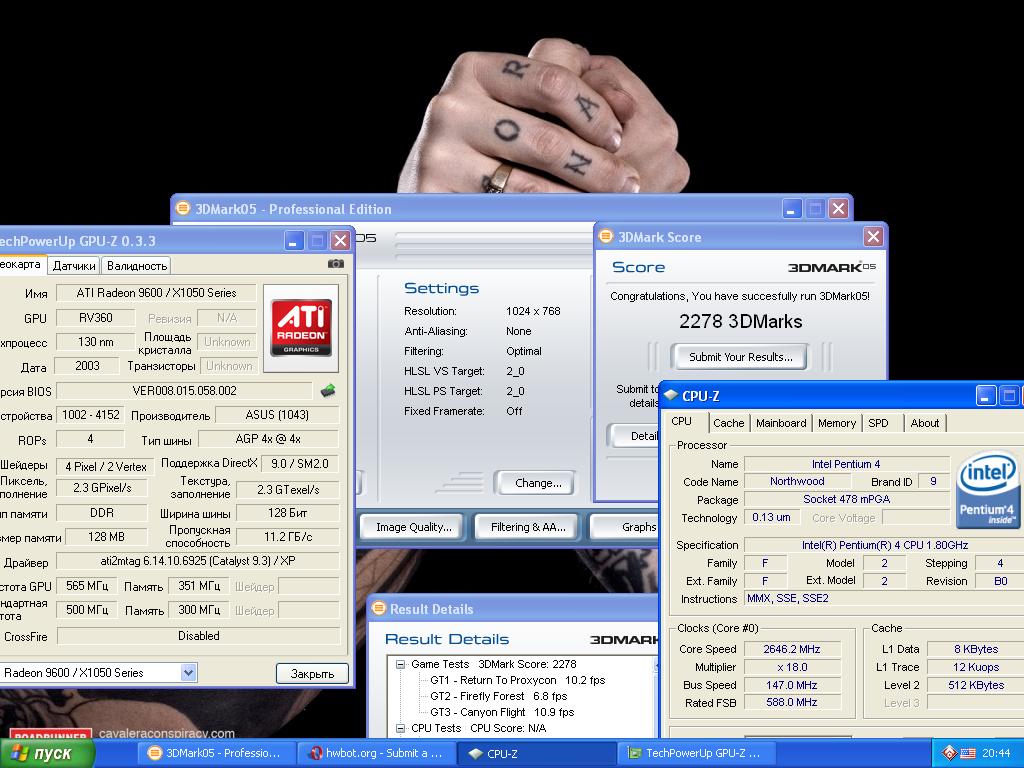1024x768 pixels.
Task: Click the manufacturer field ASUS (1043)
Action: click(277, 415)
